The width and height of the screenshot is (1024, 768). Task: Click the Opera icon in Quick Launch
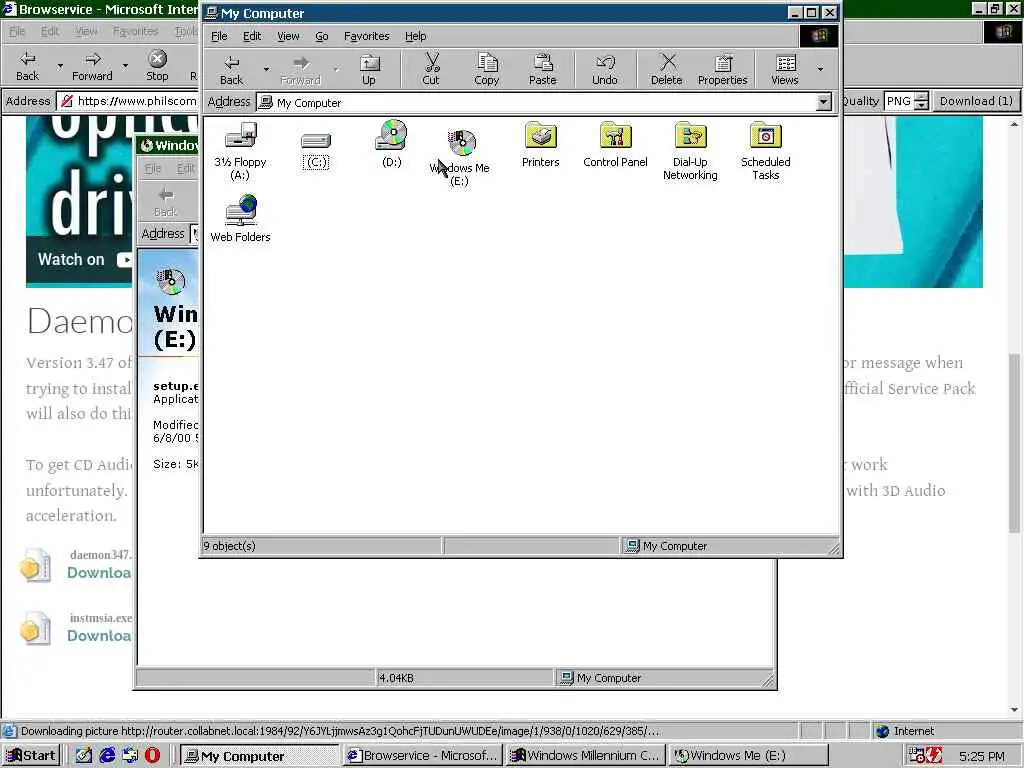tap(152, 756)
